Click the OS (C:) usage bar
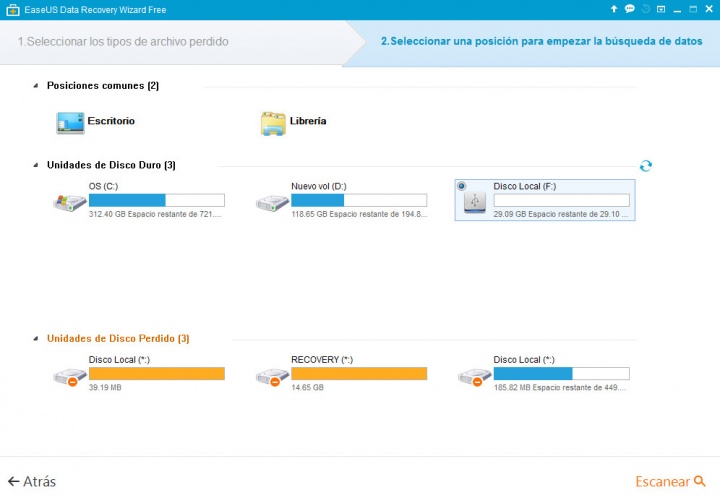Viewport: 720px width, 503px height. point(157,200)
